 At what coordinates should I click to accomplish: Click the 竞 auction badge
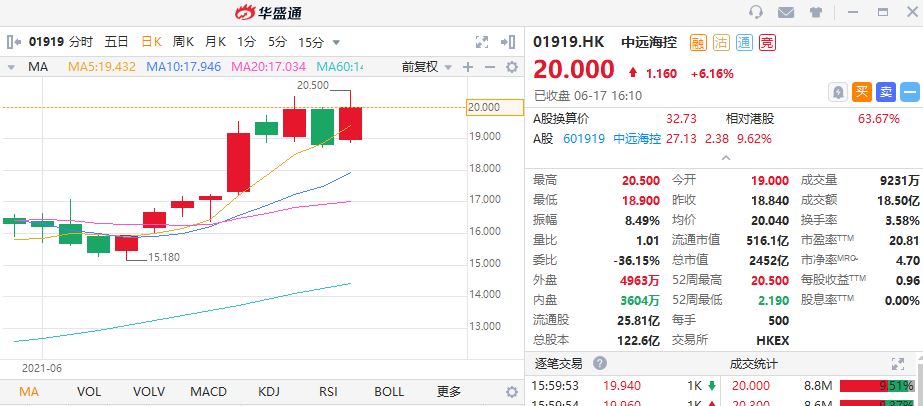coord(767,42)
